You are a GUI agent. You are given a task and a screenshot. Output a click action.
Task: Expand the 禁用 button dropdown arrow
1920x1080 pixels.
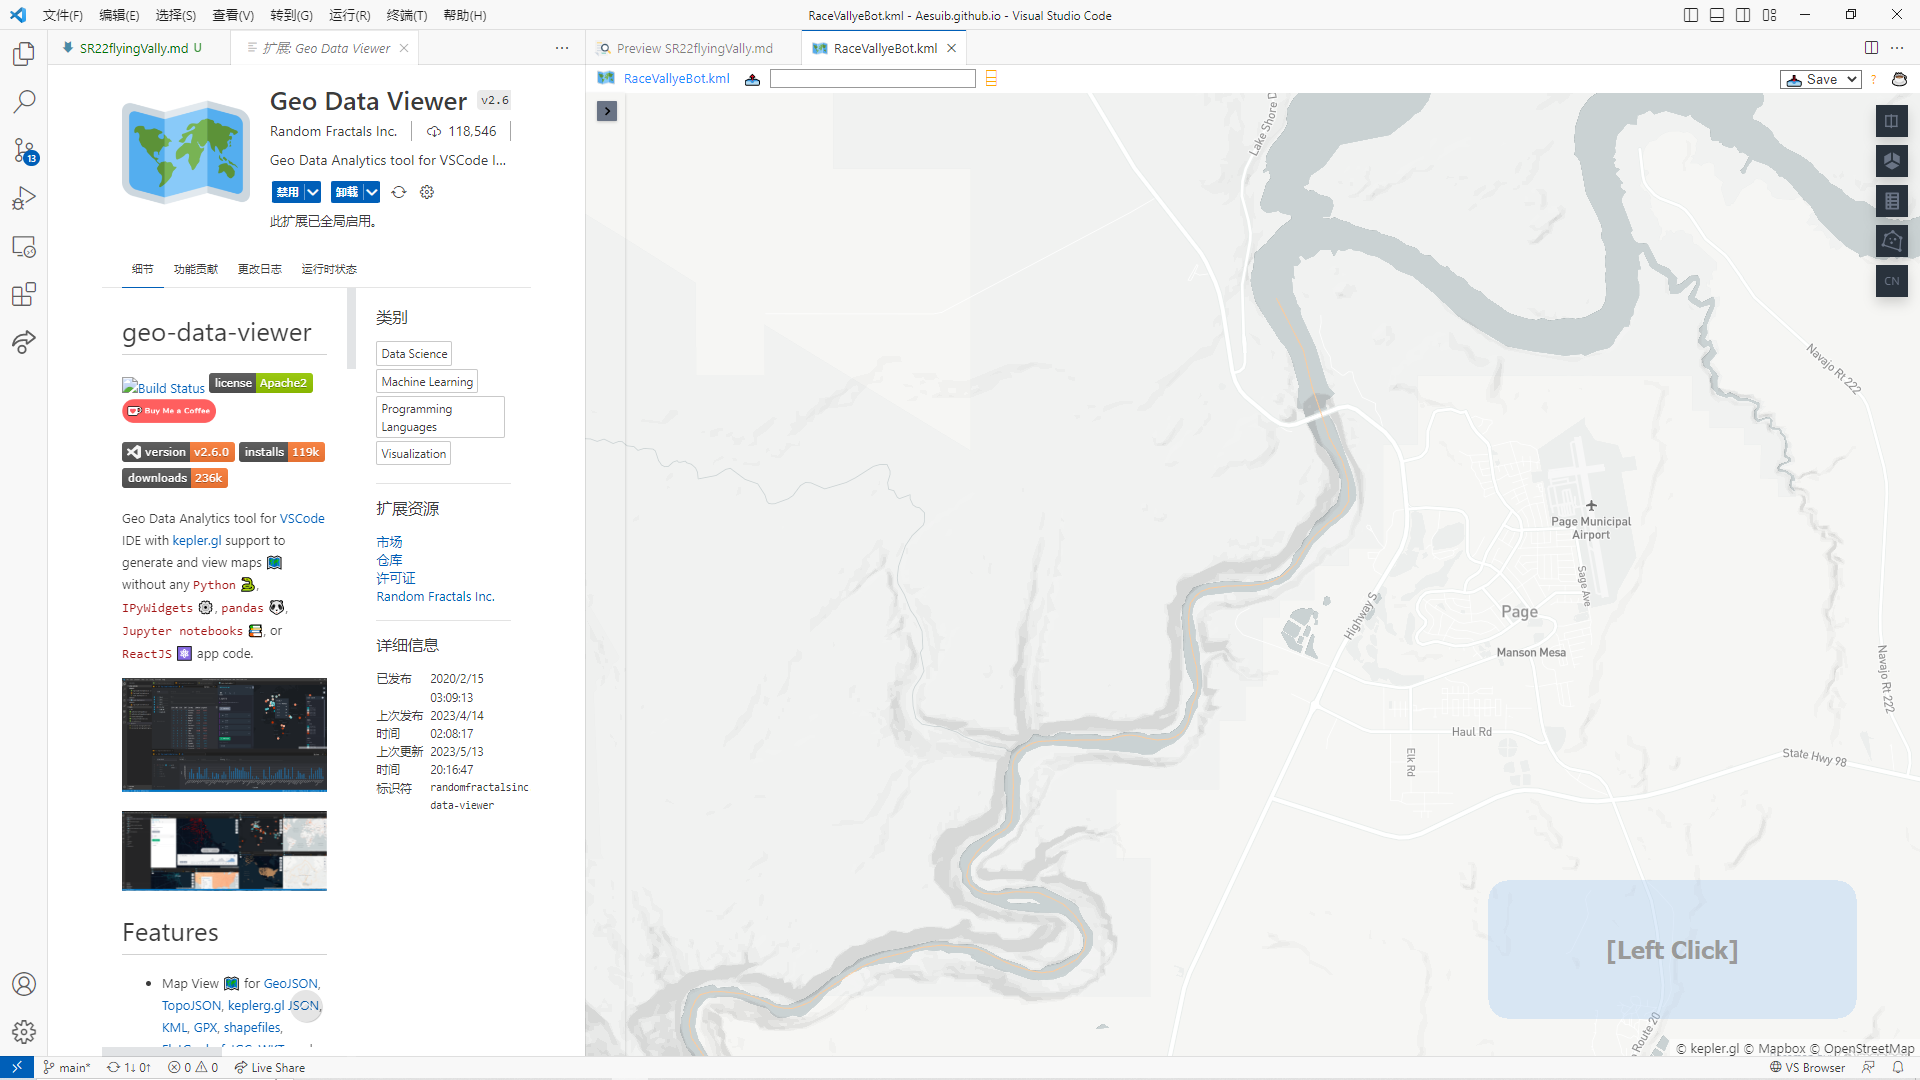[312, 192]
